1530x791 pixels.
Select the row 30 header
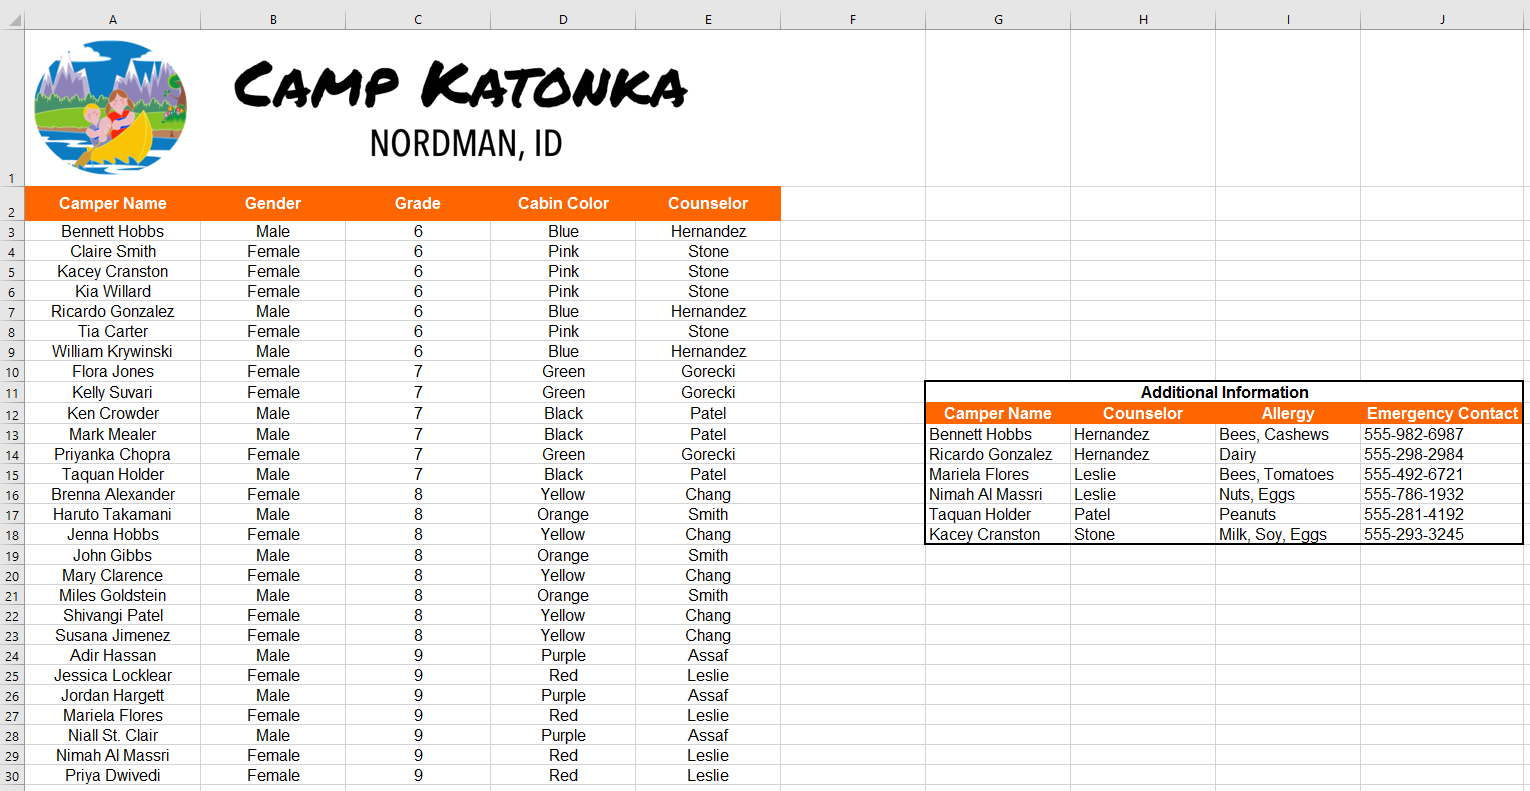point(12,776)
